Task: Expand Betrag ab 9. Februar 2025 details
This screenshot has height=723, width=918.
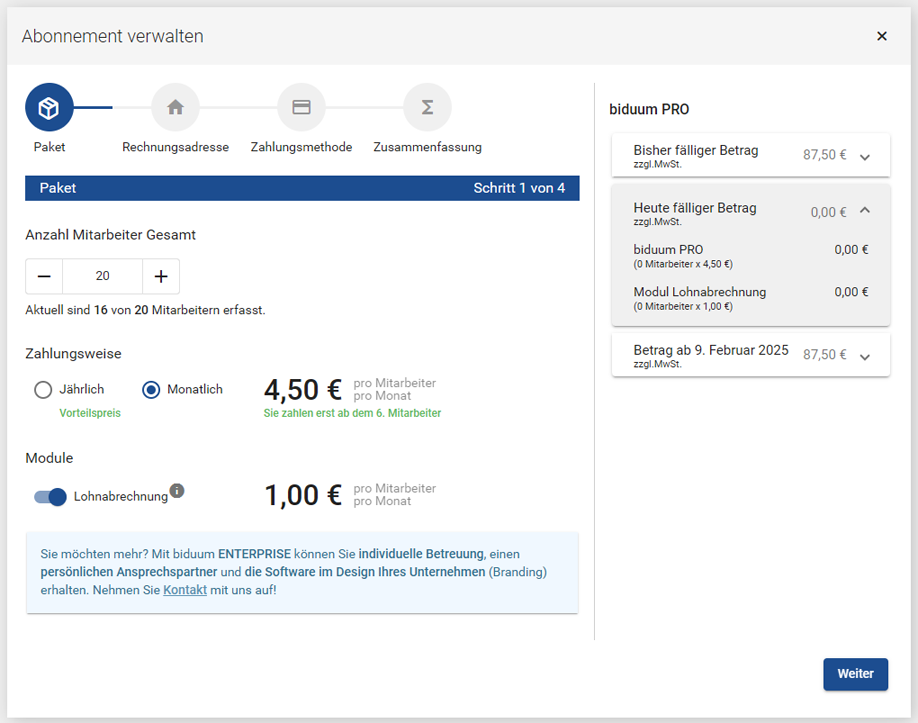Action: point(865,354)
